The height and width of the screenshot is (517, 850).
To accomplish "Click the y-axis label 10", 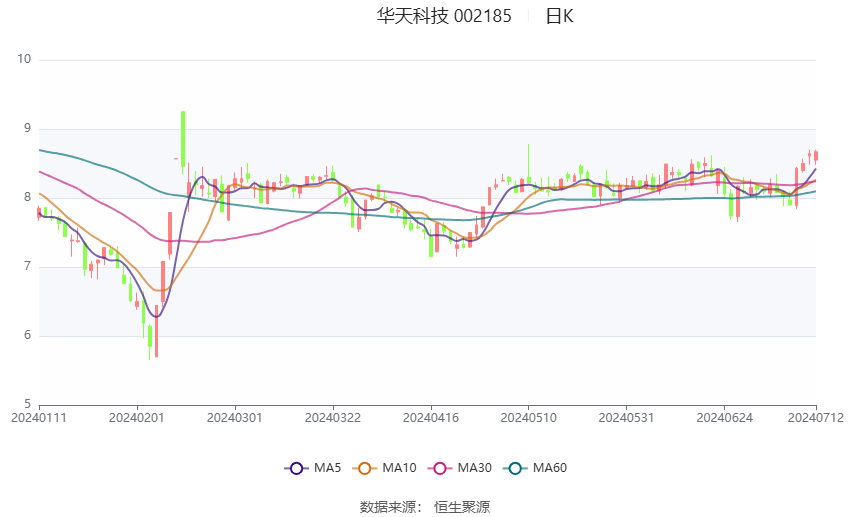I will click(24, 59).
